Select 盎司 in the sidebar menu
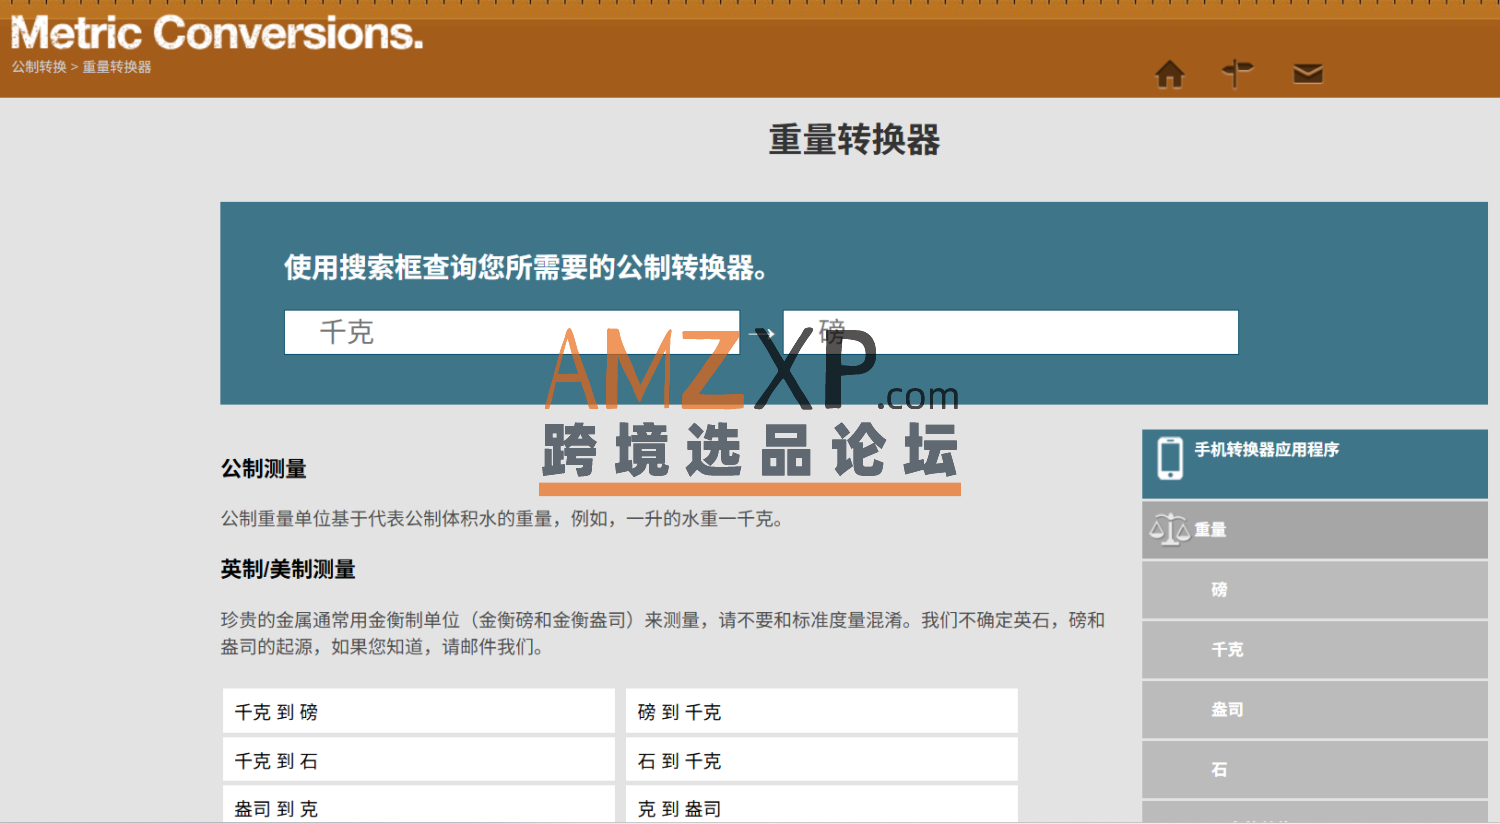Viewport: 1500px width, 824px height. 1227,710
